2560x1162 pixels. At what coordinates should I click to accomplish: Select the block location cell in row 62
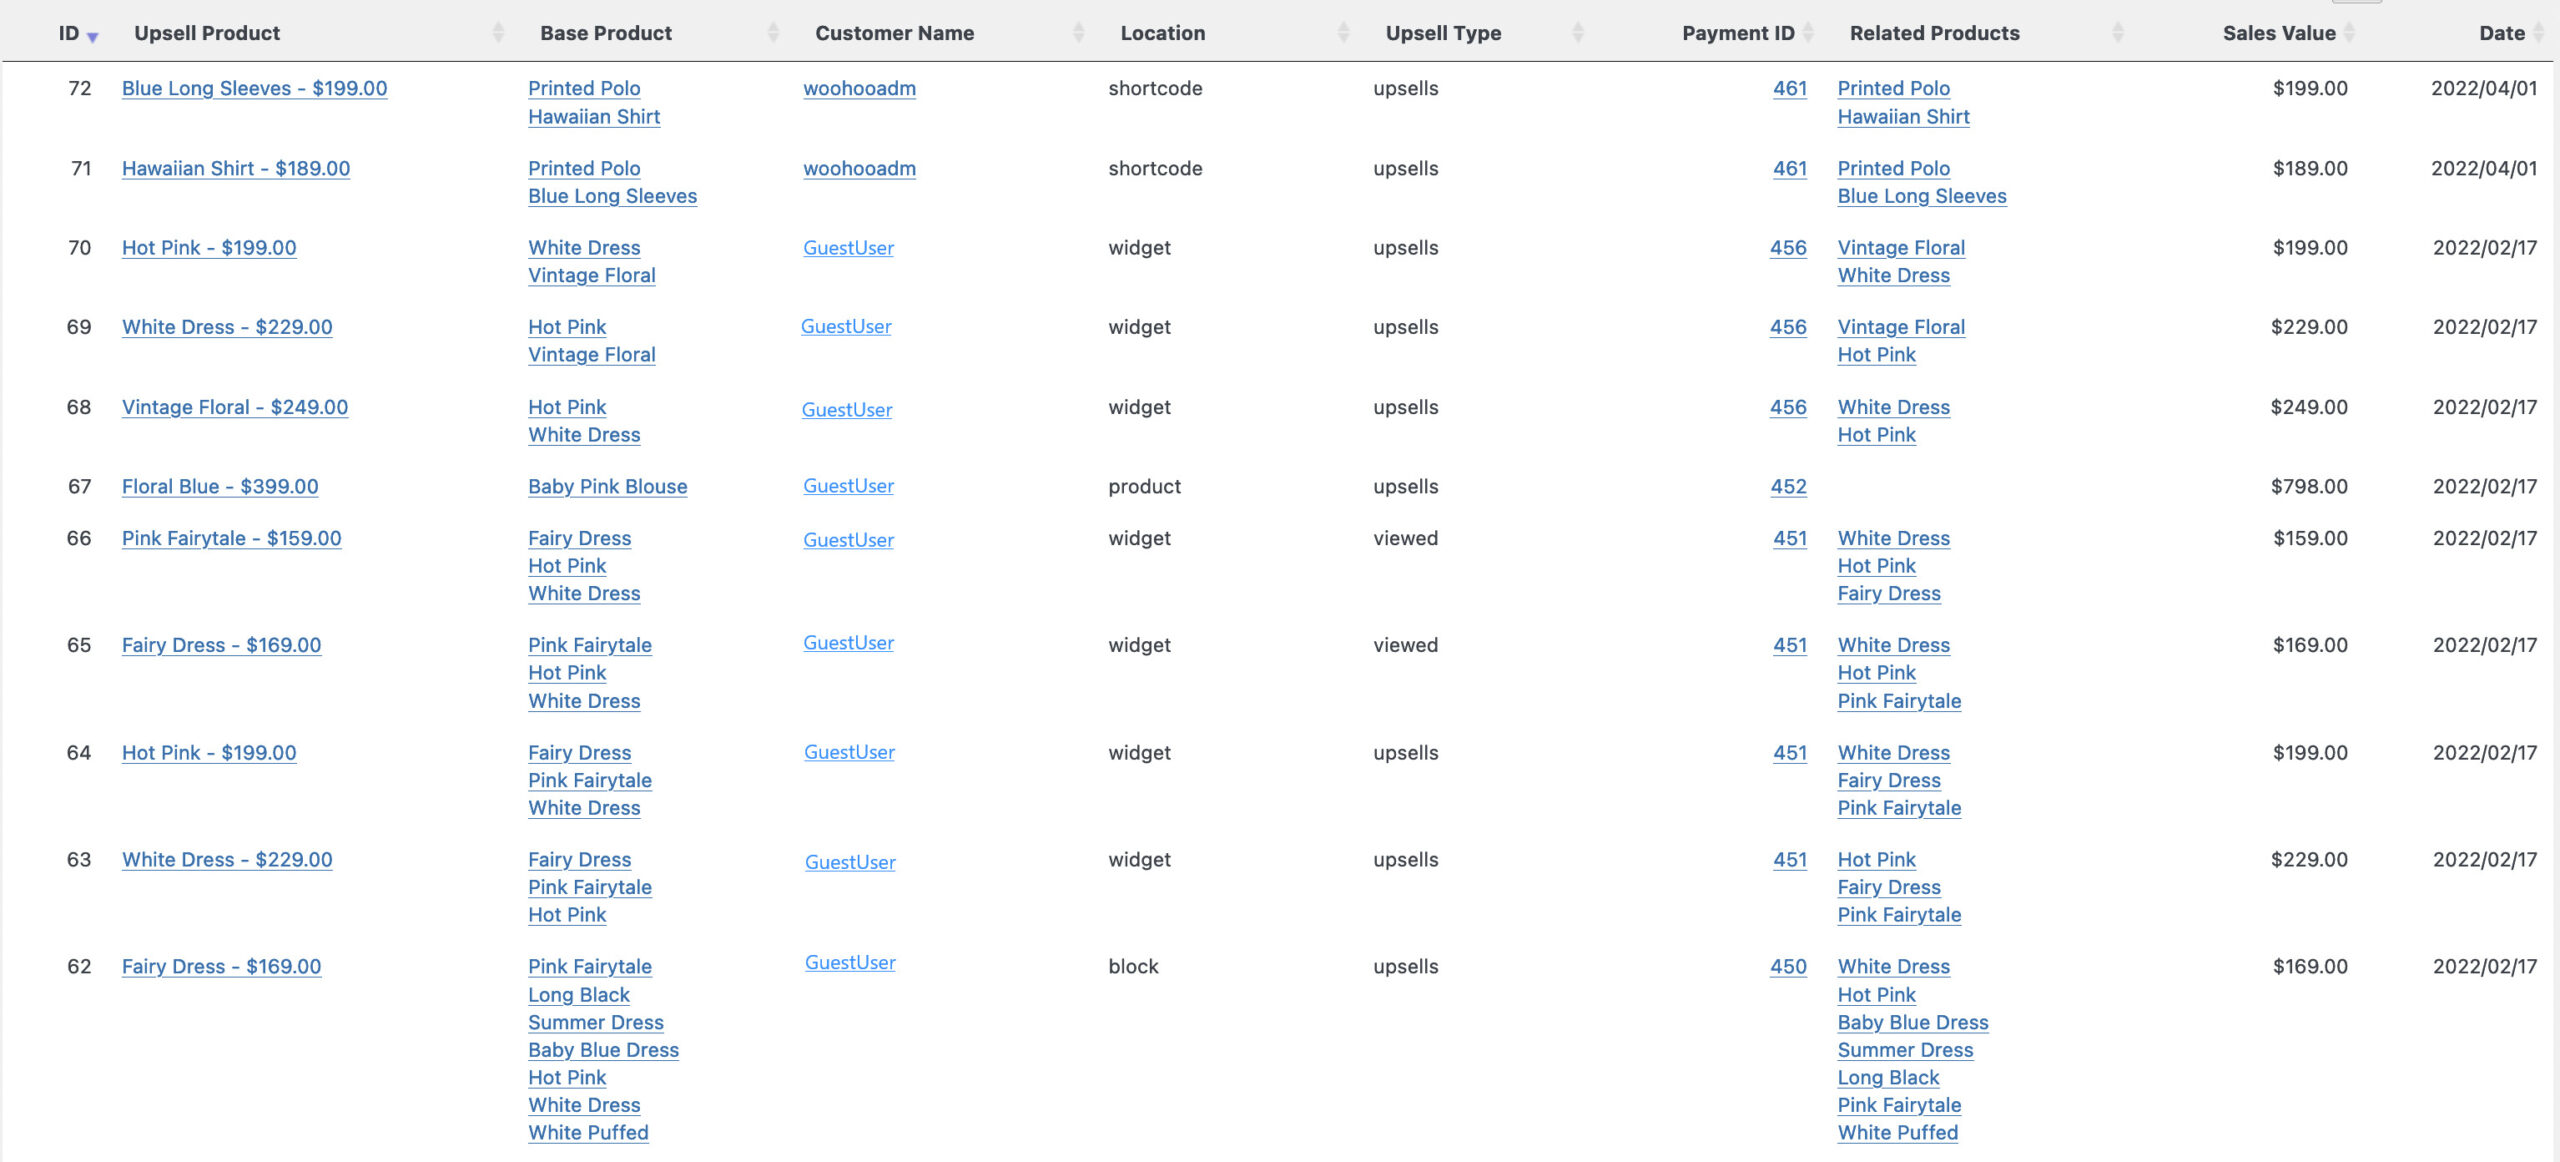click(x=1133, y=966)
